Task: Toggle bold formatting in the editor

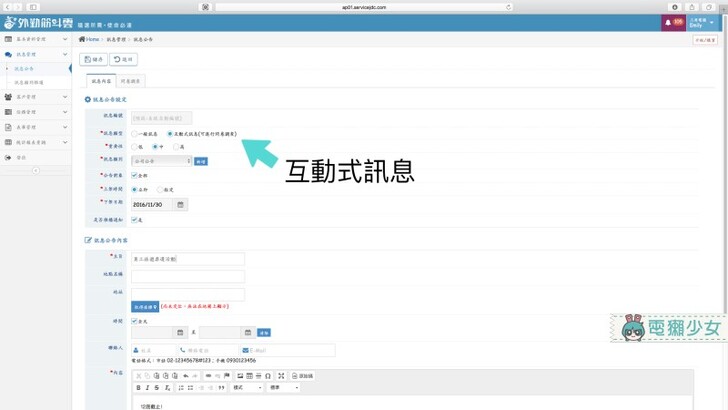Action: pos(139,387)
